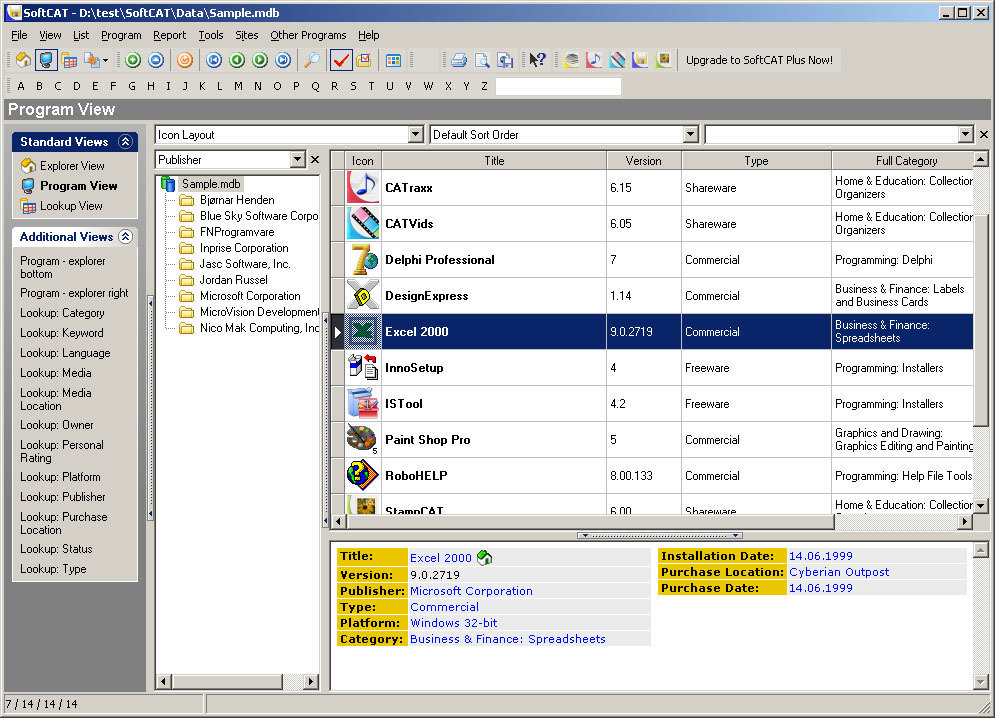Click the blue edit record toolbar icon
Screen dimensions: 995x718
(156, 60)
